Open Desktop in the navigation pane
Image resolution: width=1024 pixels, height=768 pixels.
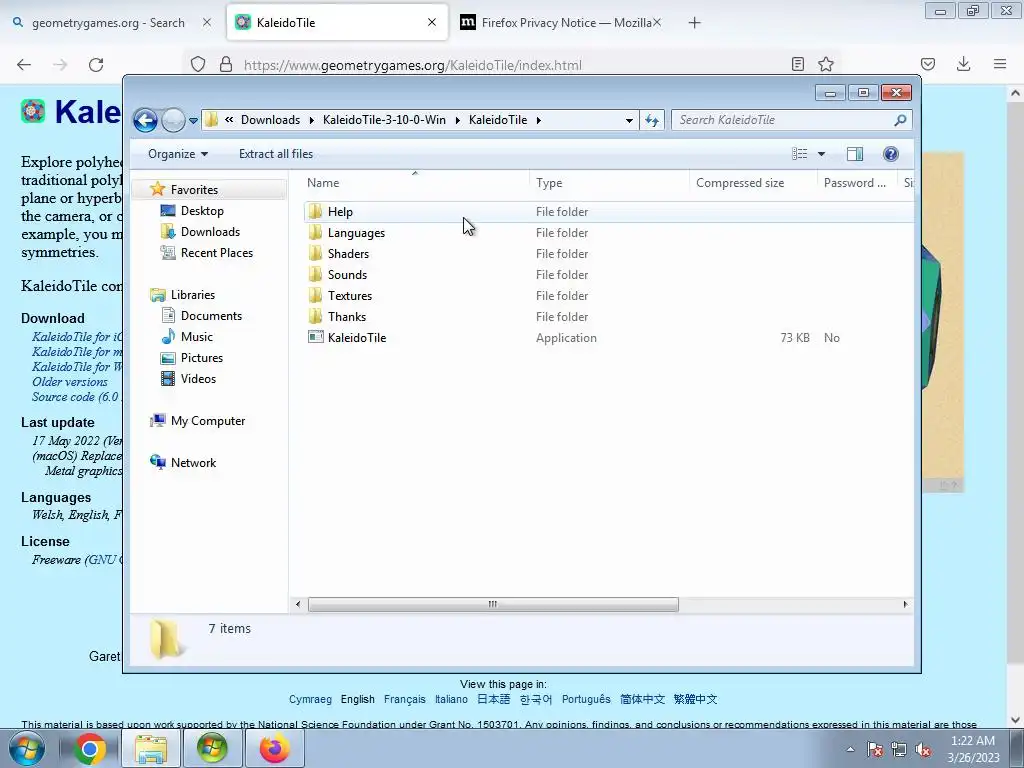coord(202,211)
